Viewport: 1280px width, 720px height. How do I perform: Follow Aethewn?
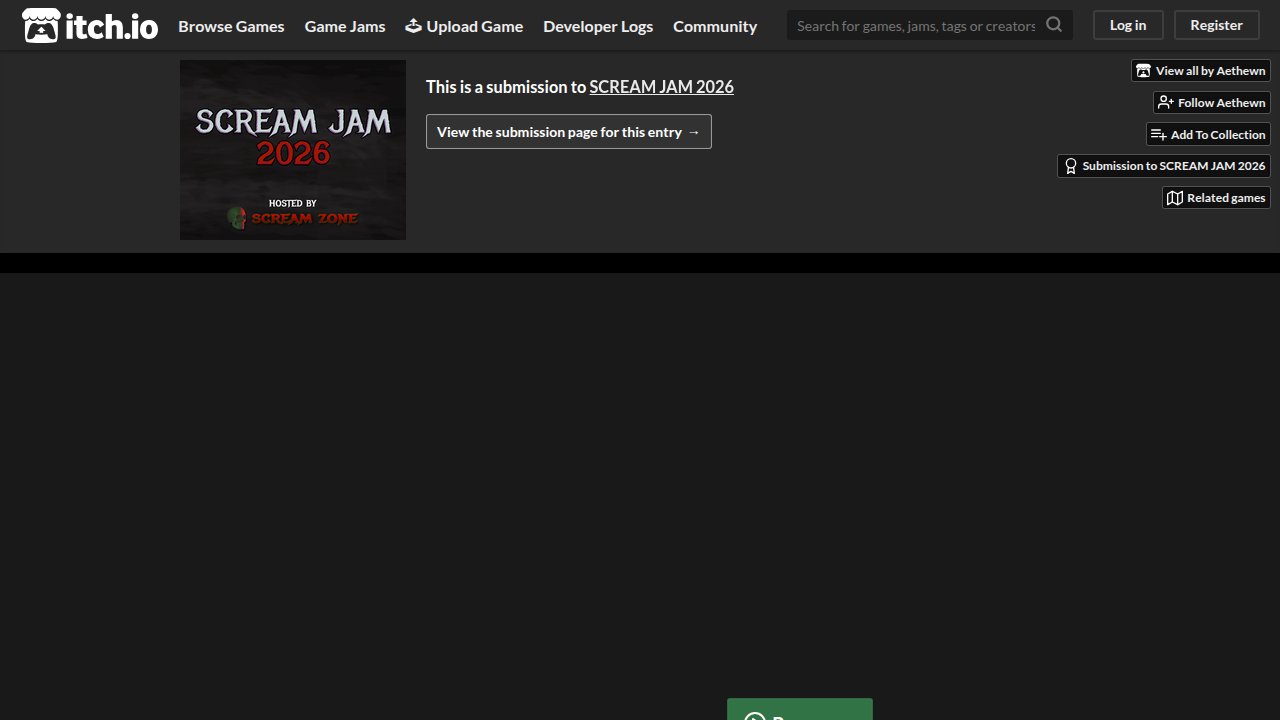(x=1212, y=103)
